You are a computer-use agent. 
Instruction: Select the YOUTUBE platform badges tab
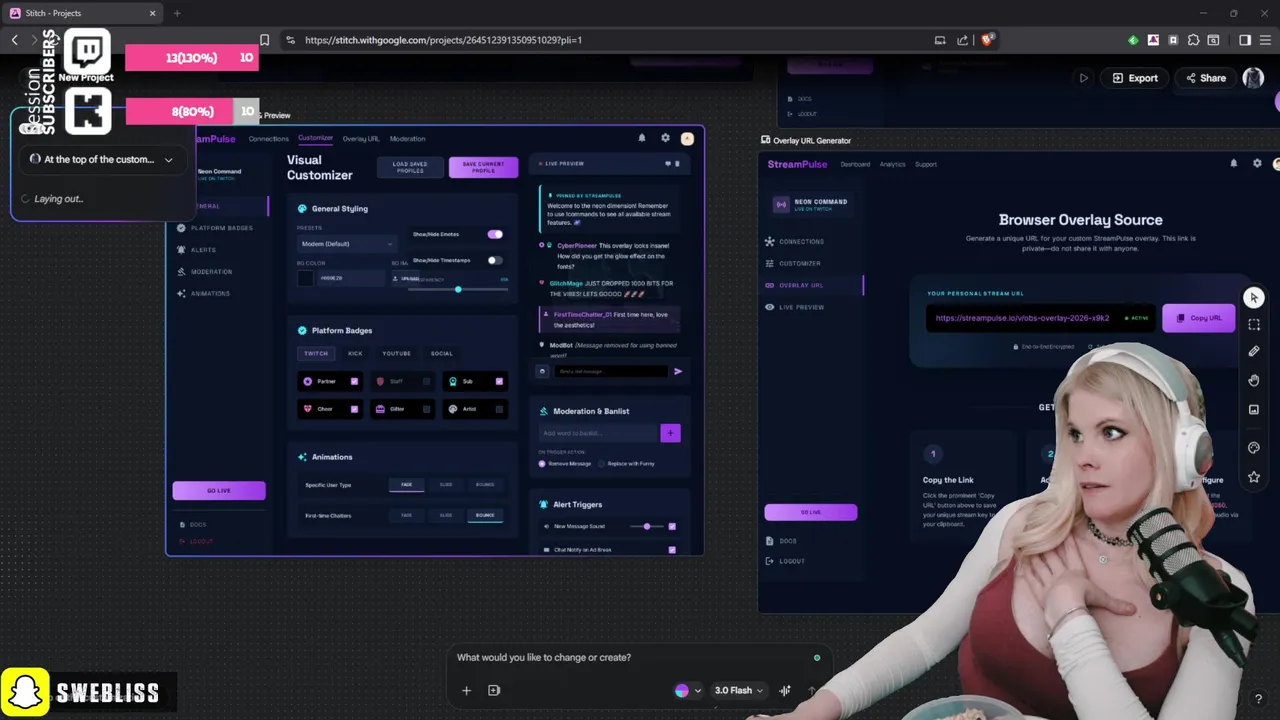click(396, 353)
